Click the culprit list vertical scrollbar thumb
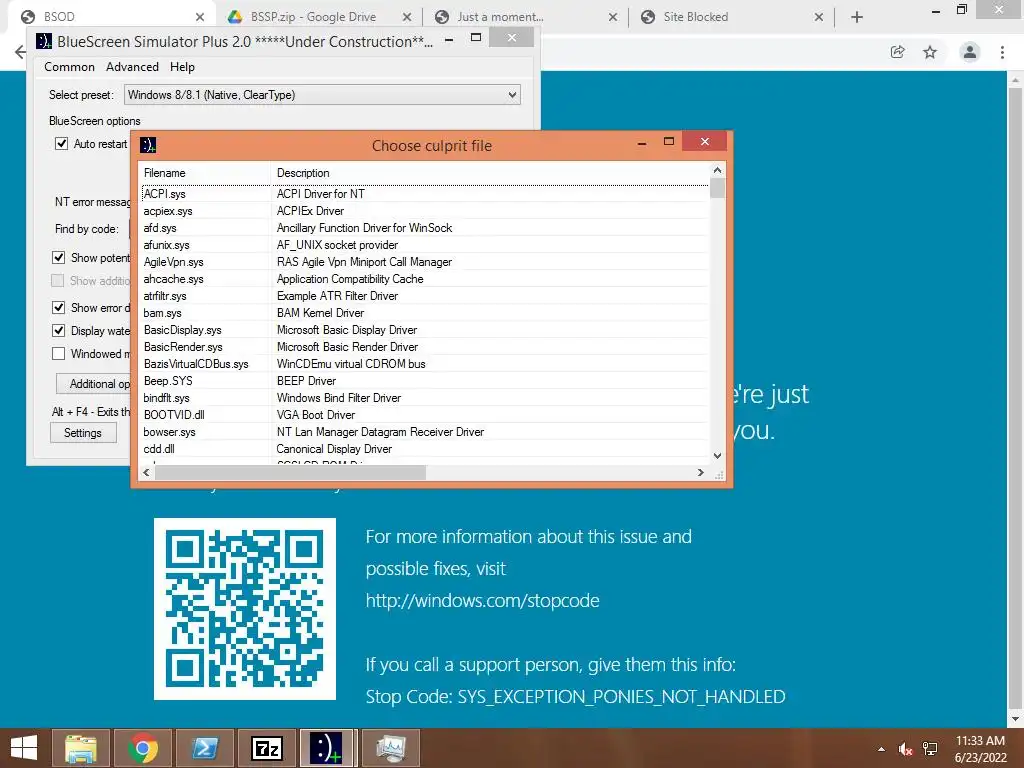1024x768 pixels. tap(717, 188)
